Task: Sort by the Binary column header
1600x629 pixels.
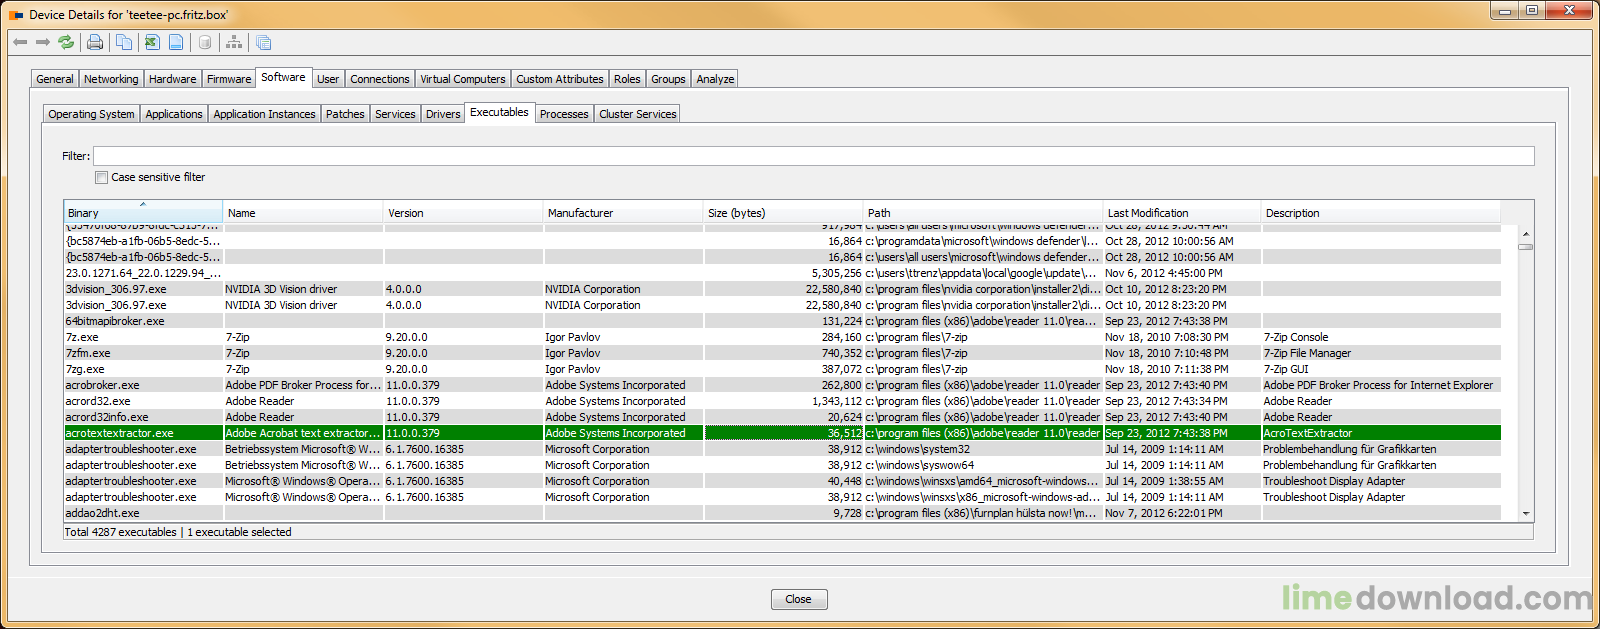Action: click(143, 213)
